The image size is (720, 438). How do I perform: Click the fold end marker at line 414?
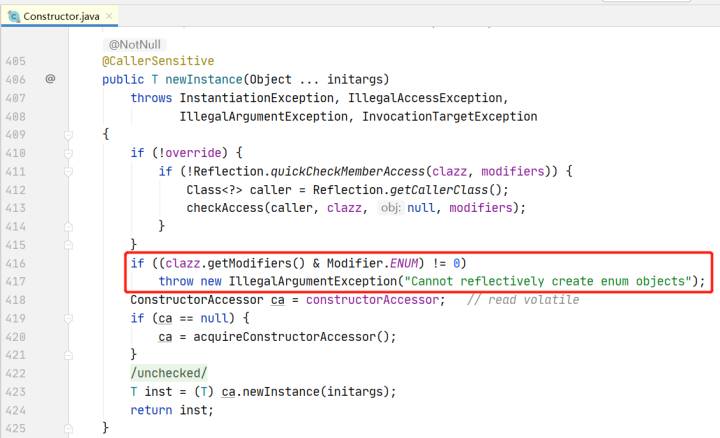coord(68,226)
